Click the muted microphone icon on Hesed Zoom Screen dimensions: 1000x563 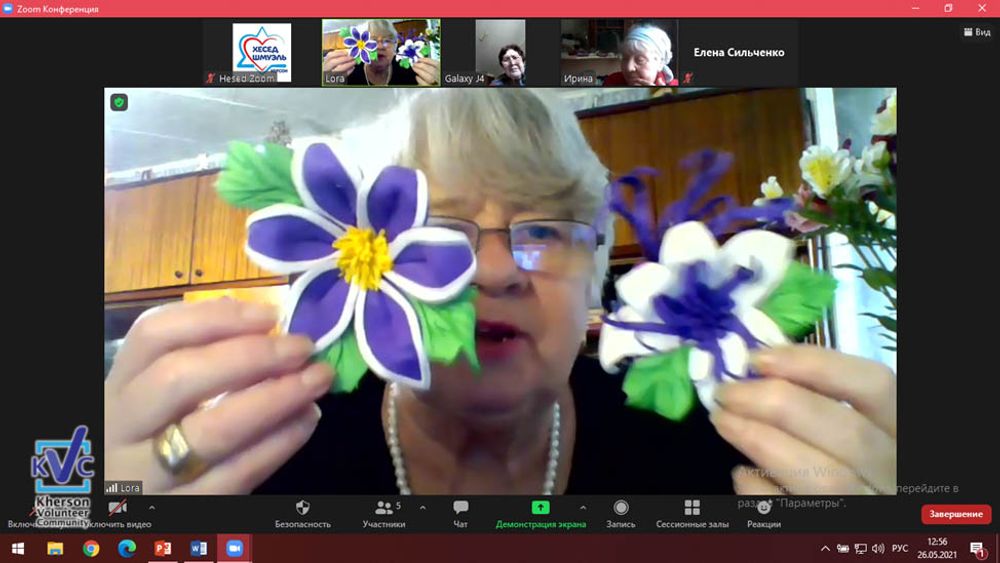click(x=210, y=78)
